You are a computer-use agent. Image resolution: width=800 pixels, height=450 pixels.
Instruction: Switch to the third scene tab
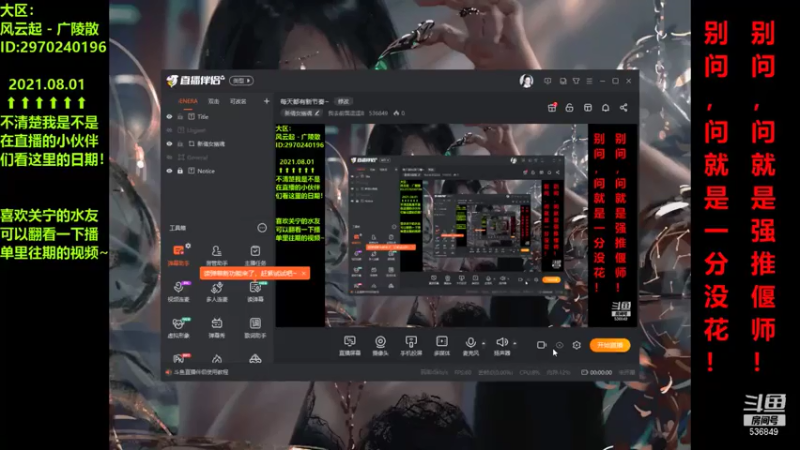pos(238,102)
